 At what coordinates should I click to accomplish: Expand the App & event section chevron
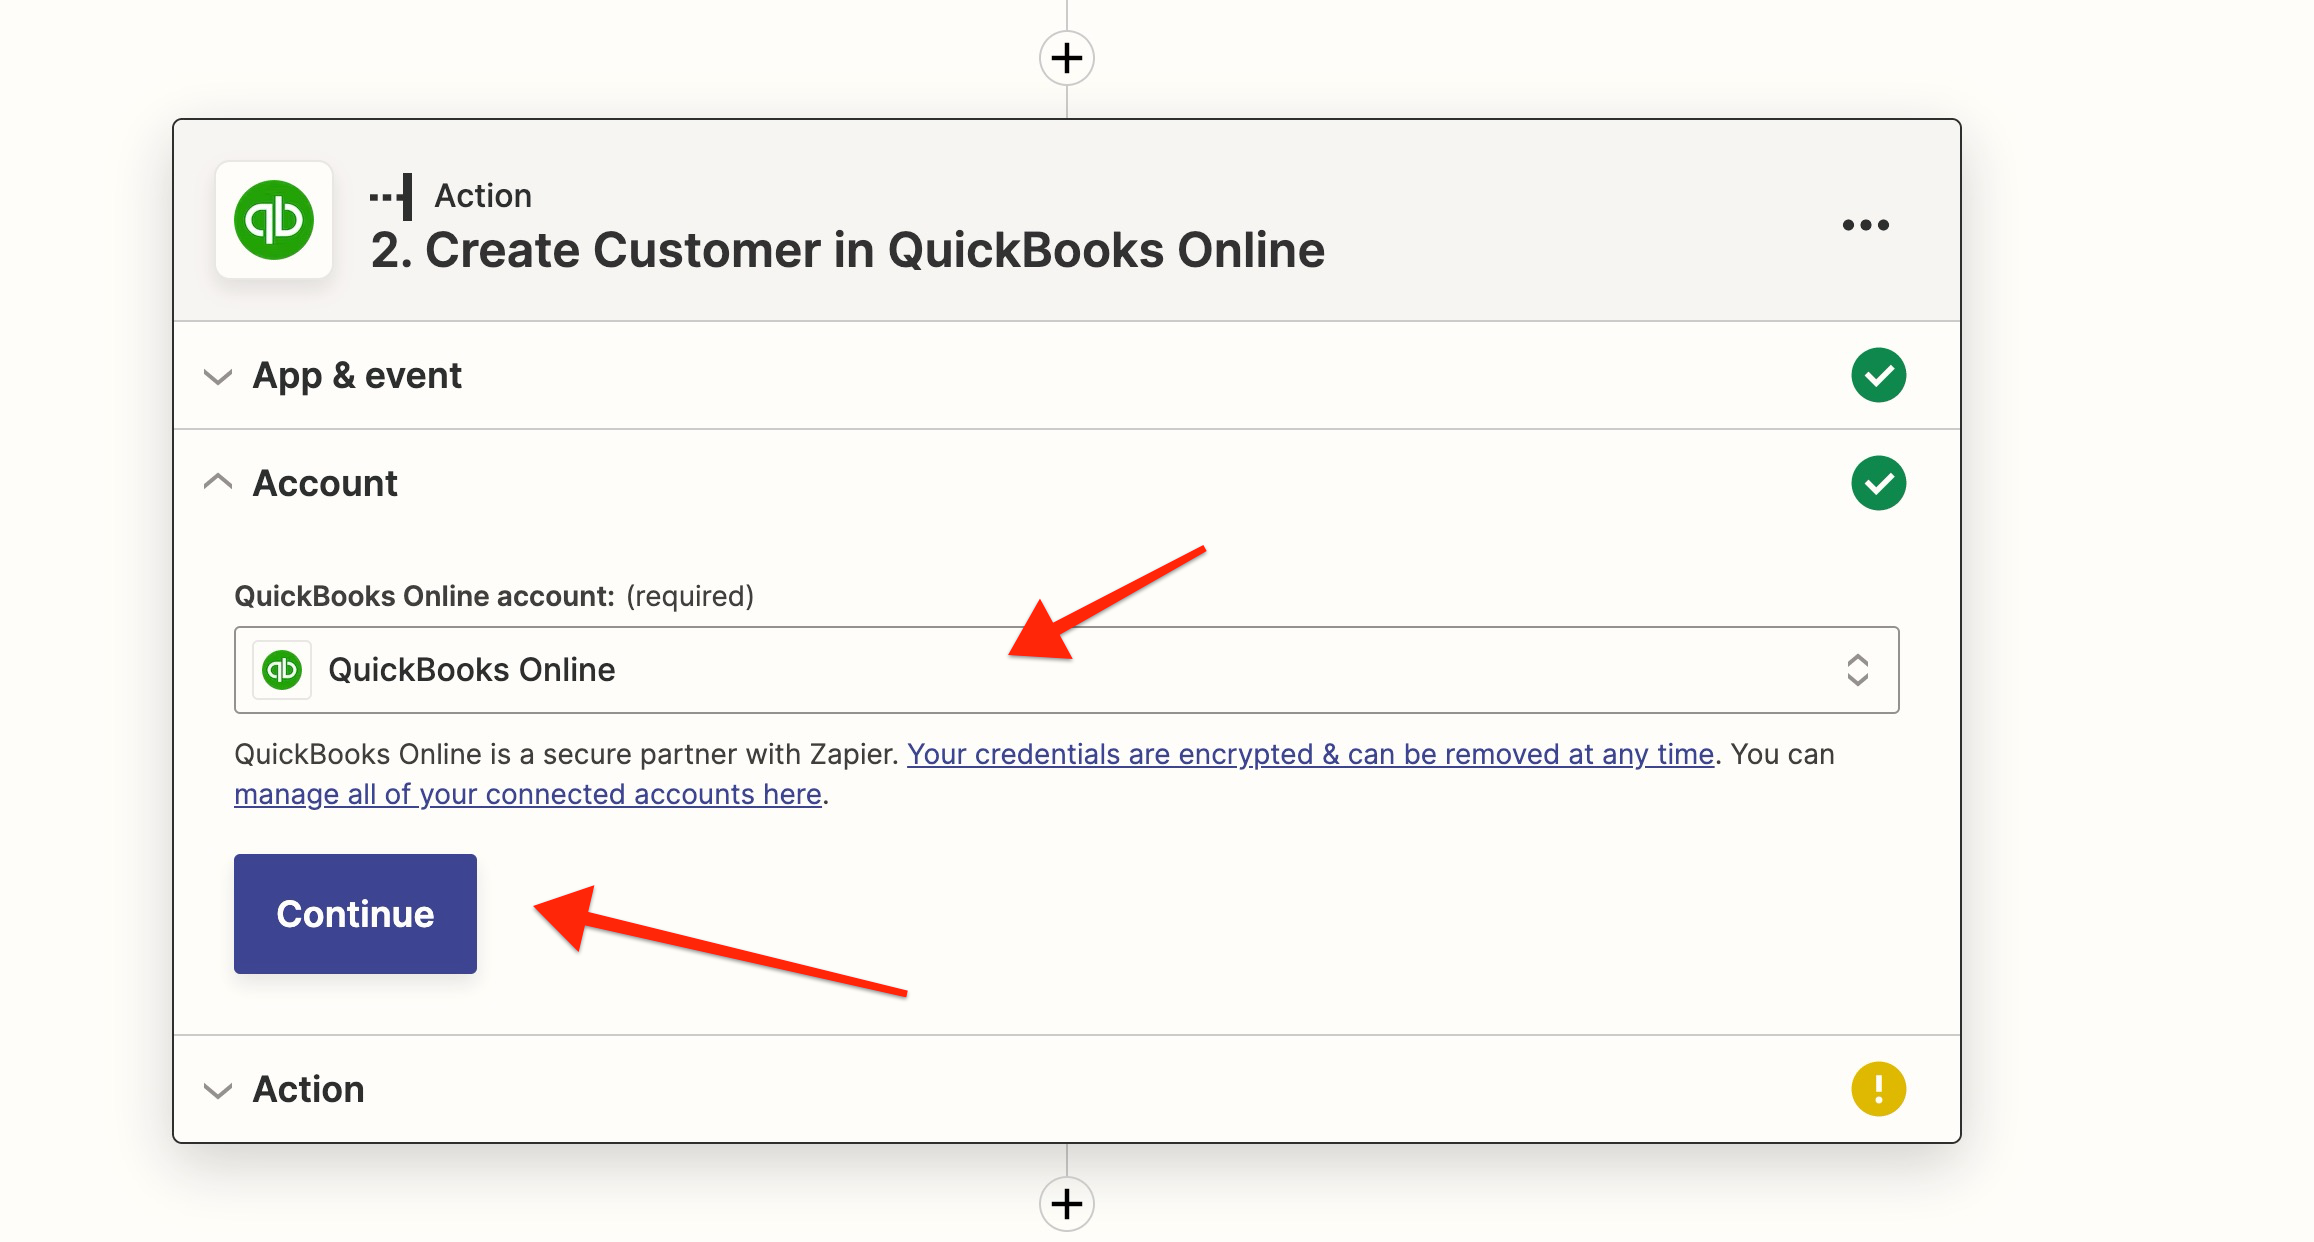(x=218, y=377)
